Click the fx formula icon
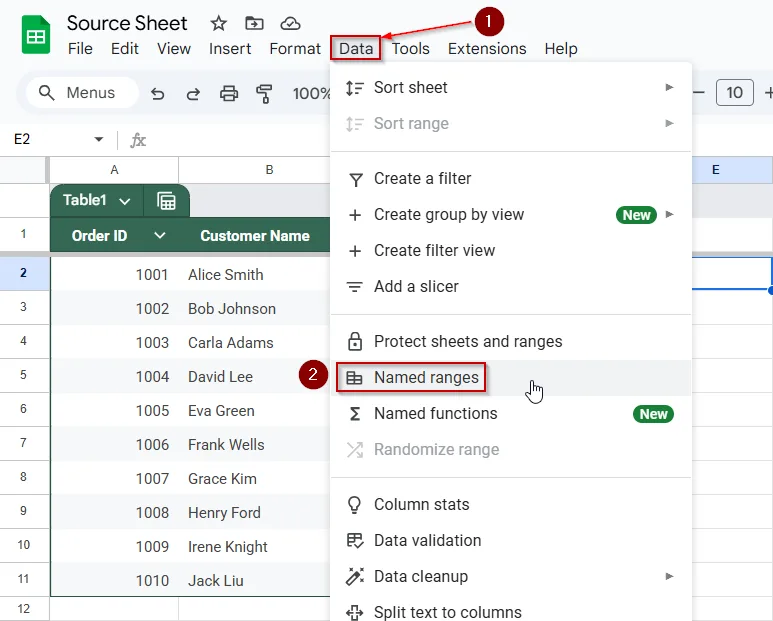 (x=138, y=140)
